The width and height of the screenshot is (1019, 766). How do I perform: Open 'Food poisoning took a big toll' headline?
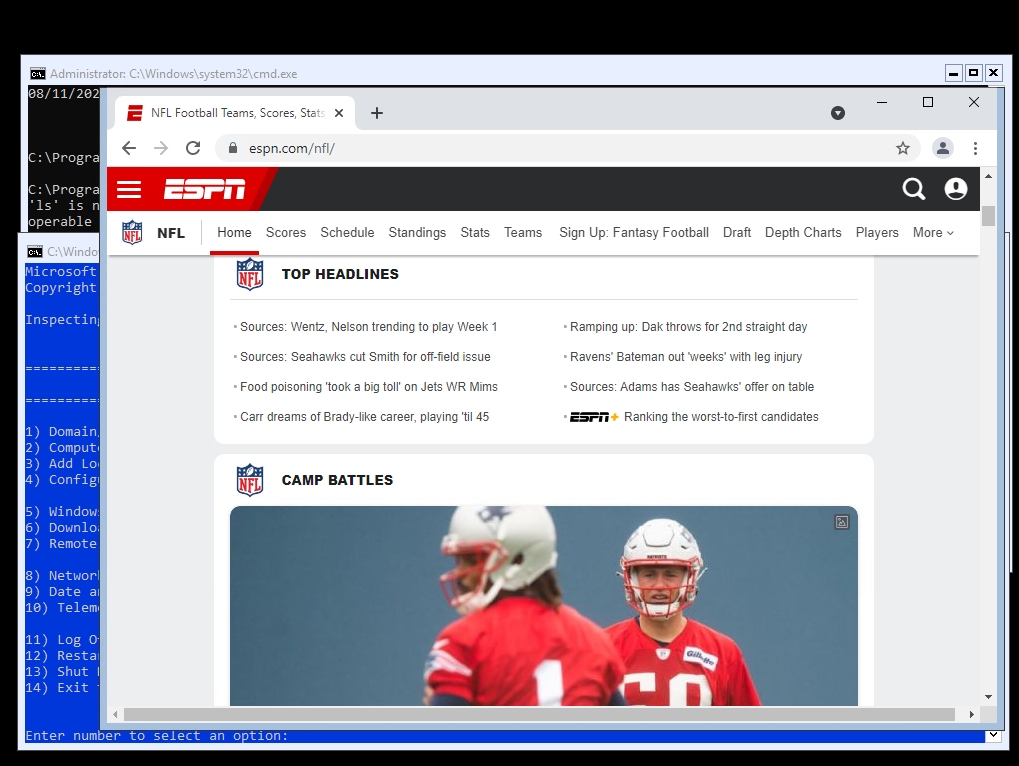[368, 387]
